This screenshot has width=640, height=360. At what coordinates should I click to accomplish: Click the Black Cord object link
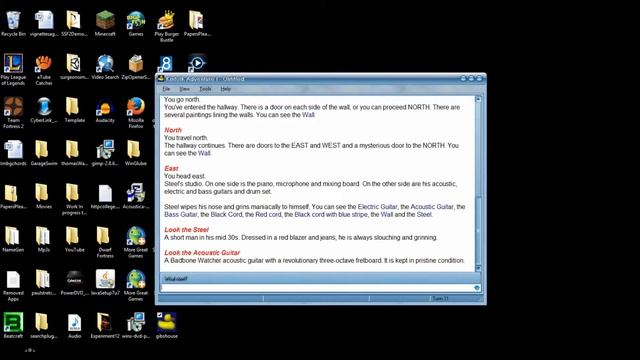pos(226,214)
